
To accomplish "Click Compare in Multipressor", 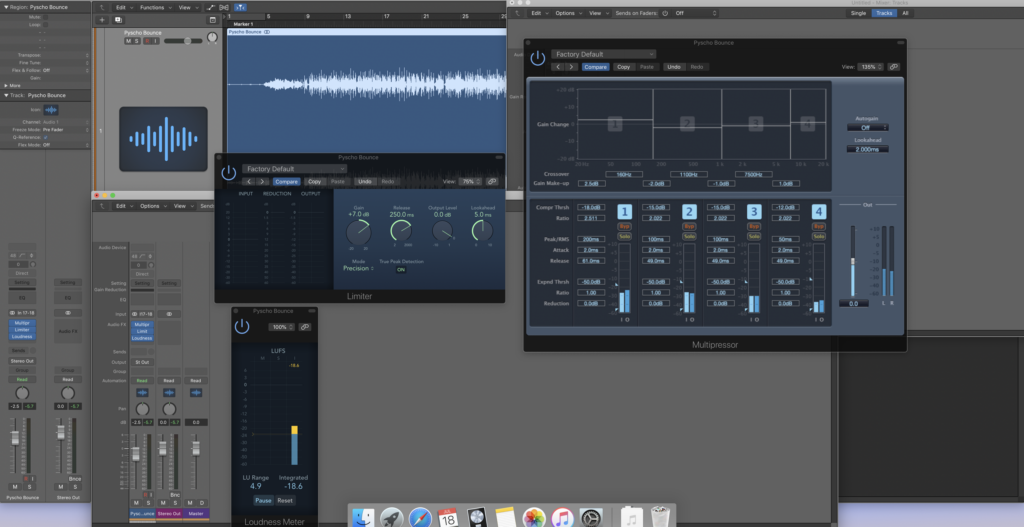I will pos(595,67).
